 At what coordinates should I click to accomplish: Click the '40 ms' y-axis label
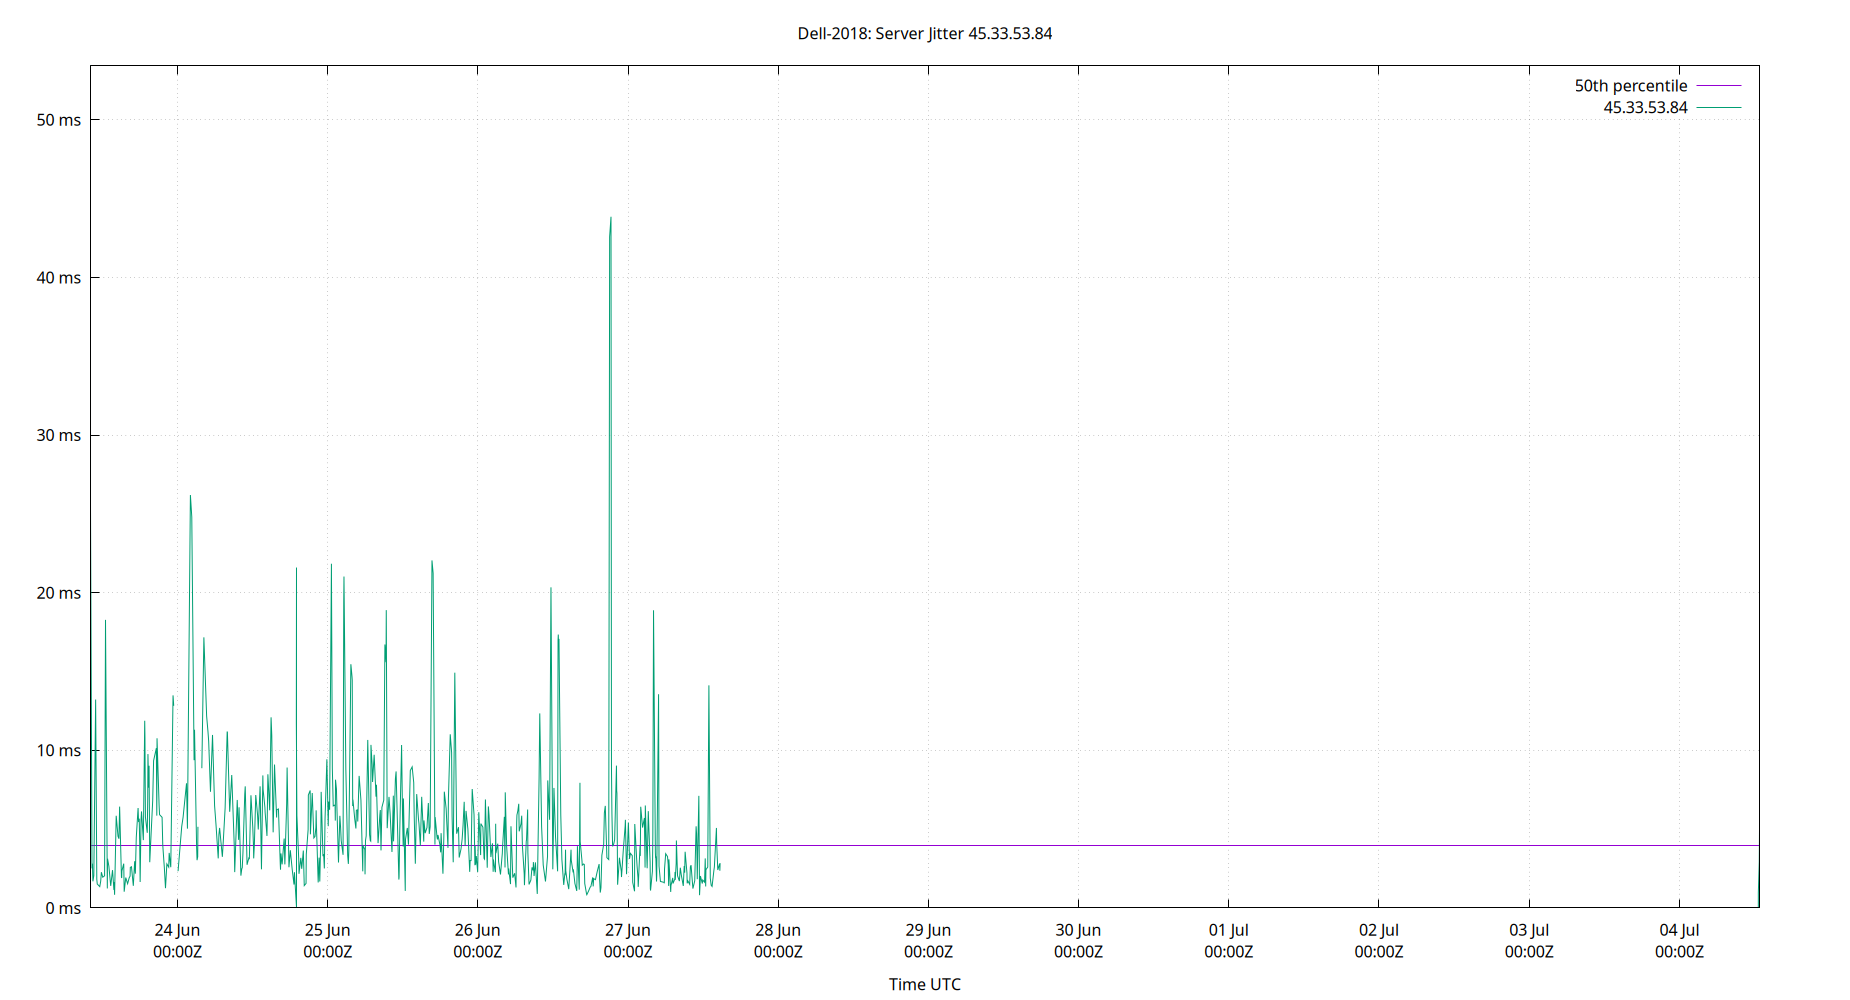59,278
